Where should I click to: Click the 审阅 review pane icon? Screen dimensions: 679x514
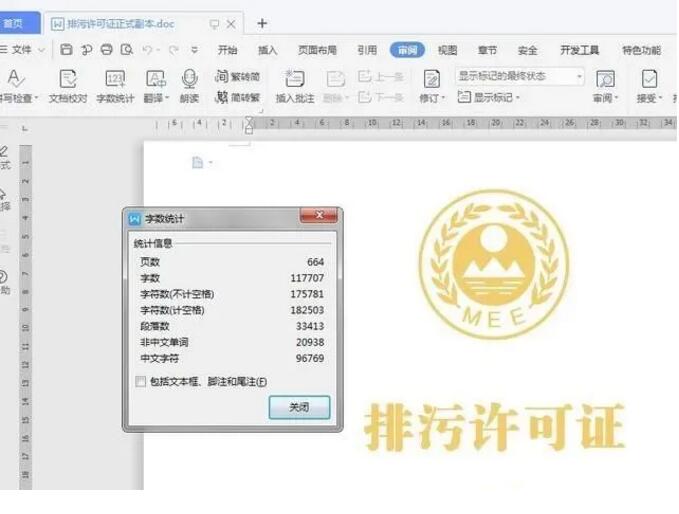coord(605,79)
